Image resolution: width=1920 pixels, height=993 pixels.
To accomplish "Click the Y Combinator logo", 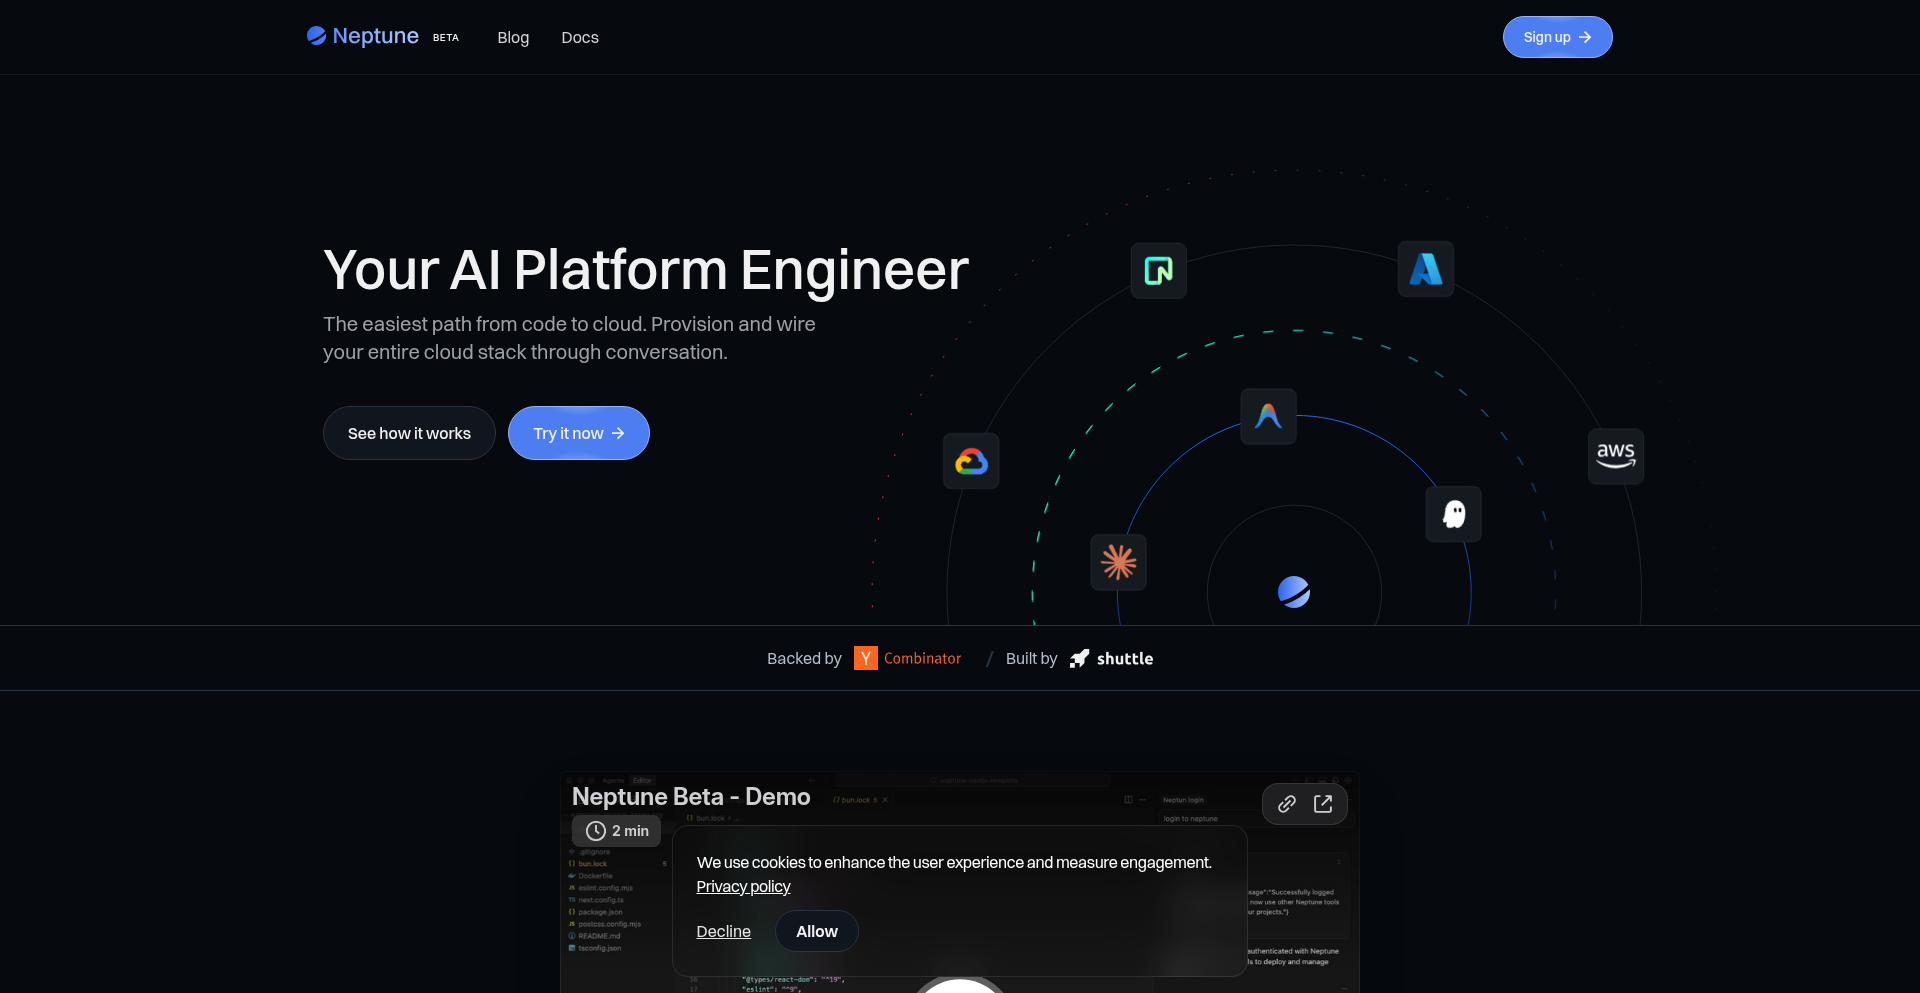I will tap(908, 658).
